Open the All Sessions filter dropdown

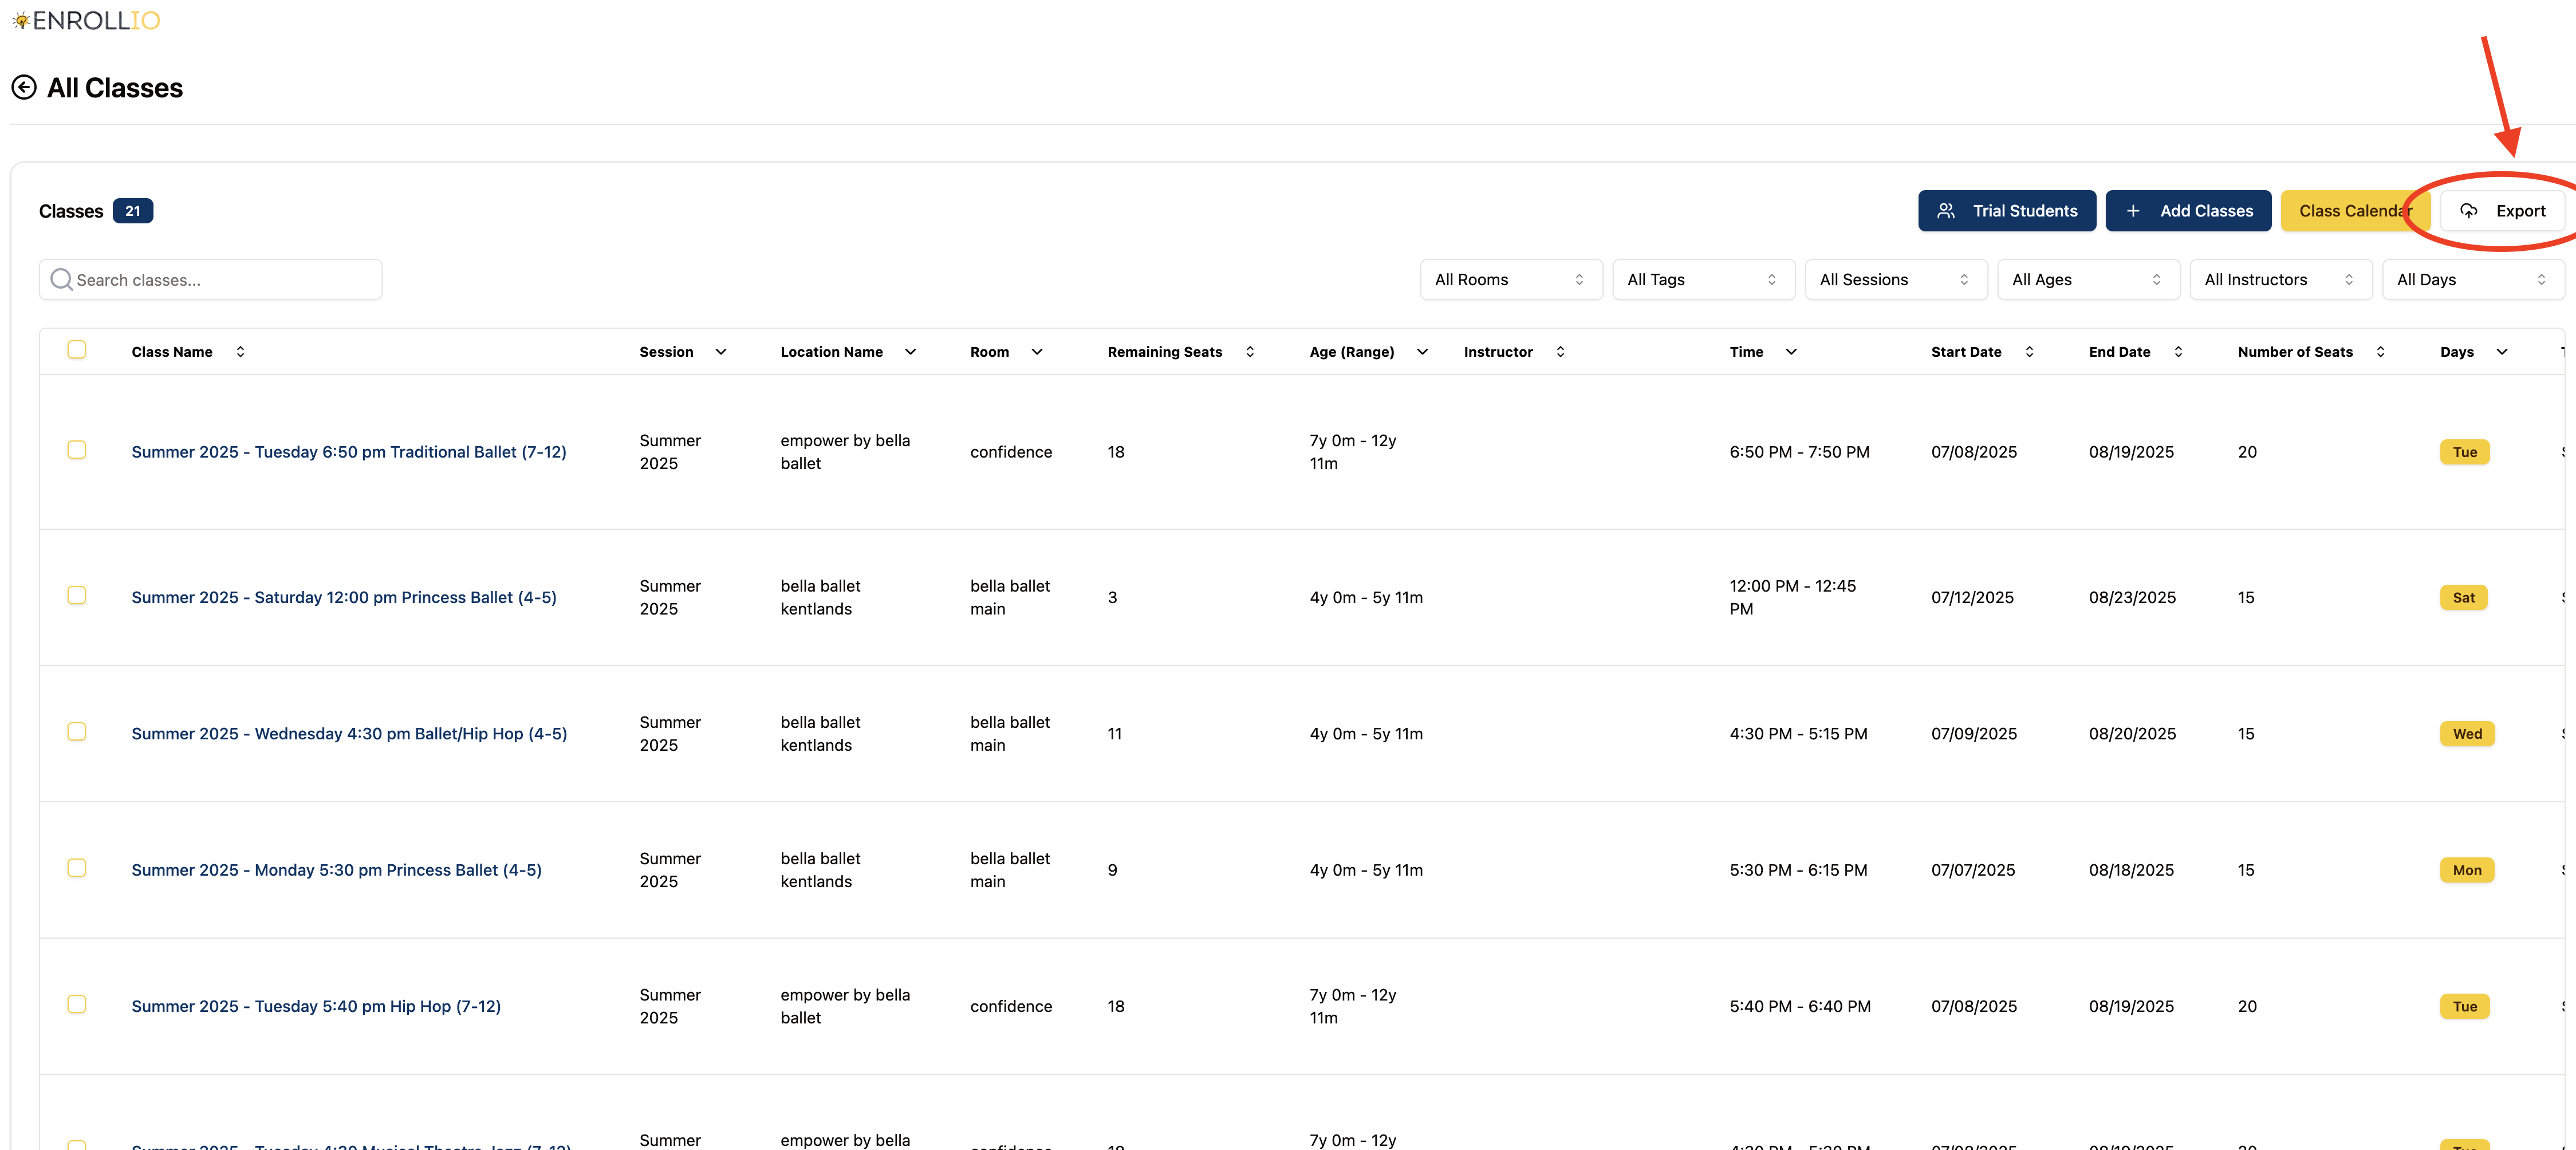pos(1895,280)
